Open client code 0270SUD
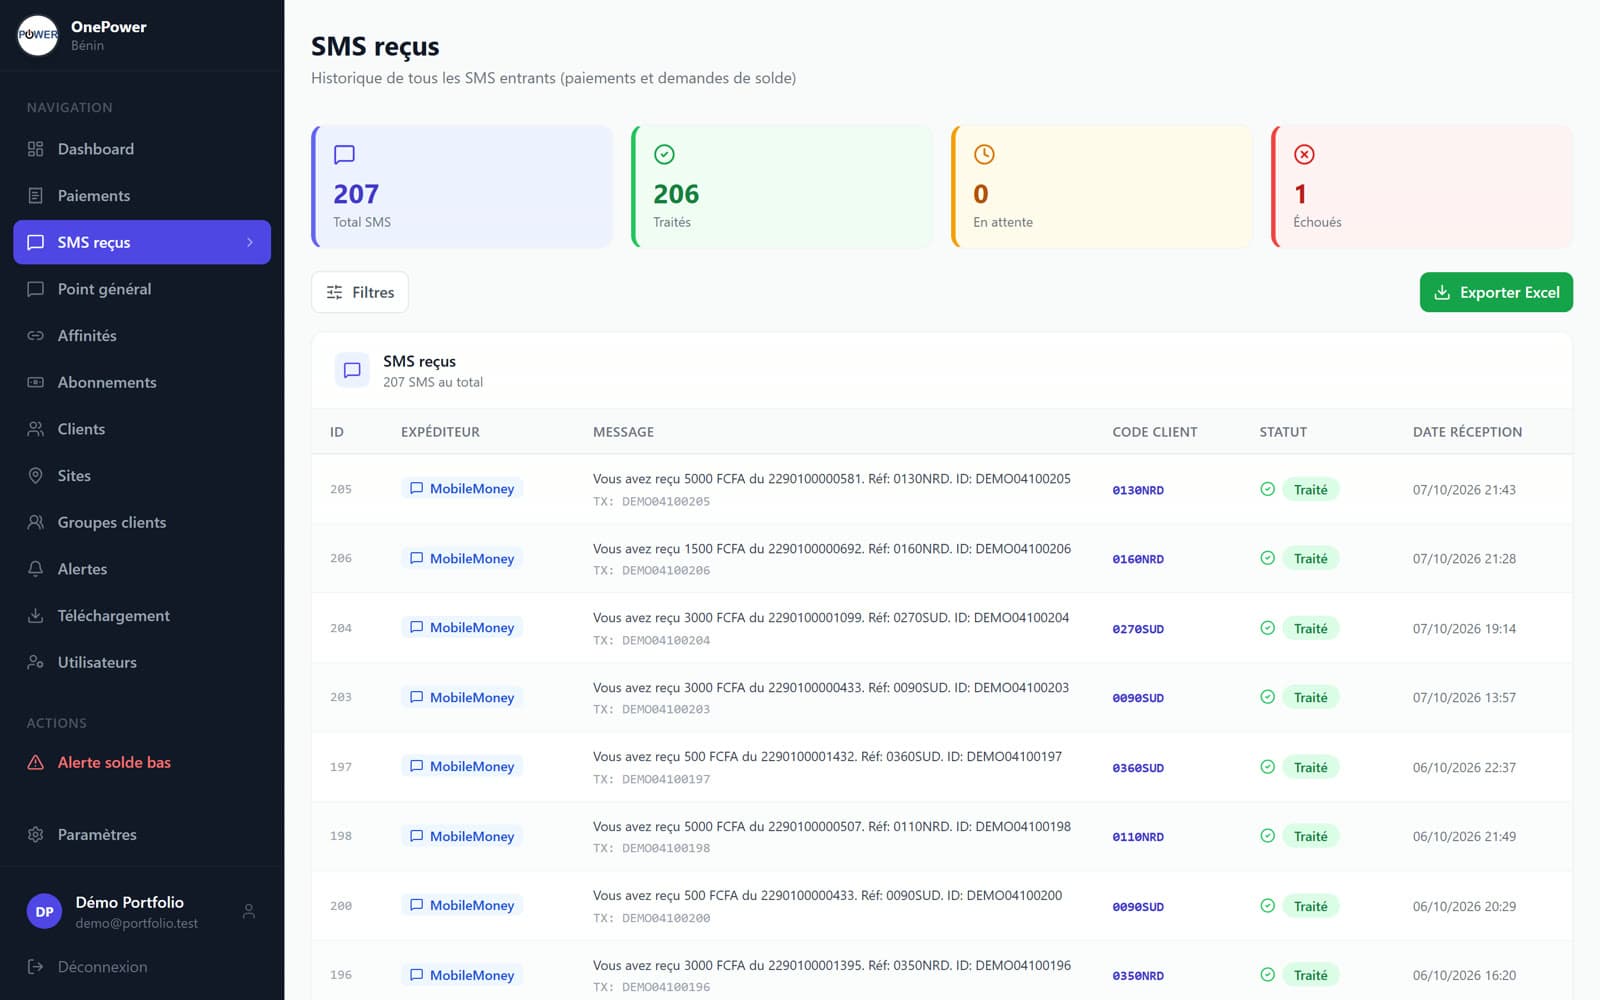Image resolution: width=1600 pixels, height=1000 pixels. click(x=1138, y=629)
